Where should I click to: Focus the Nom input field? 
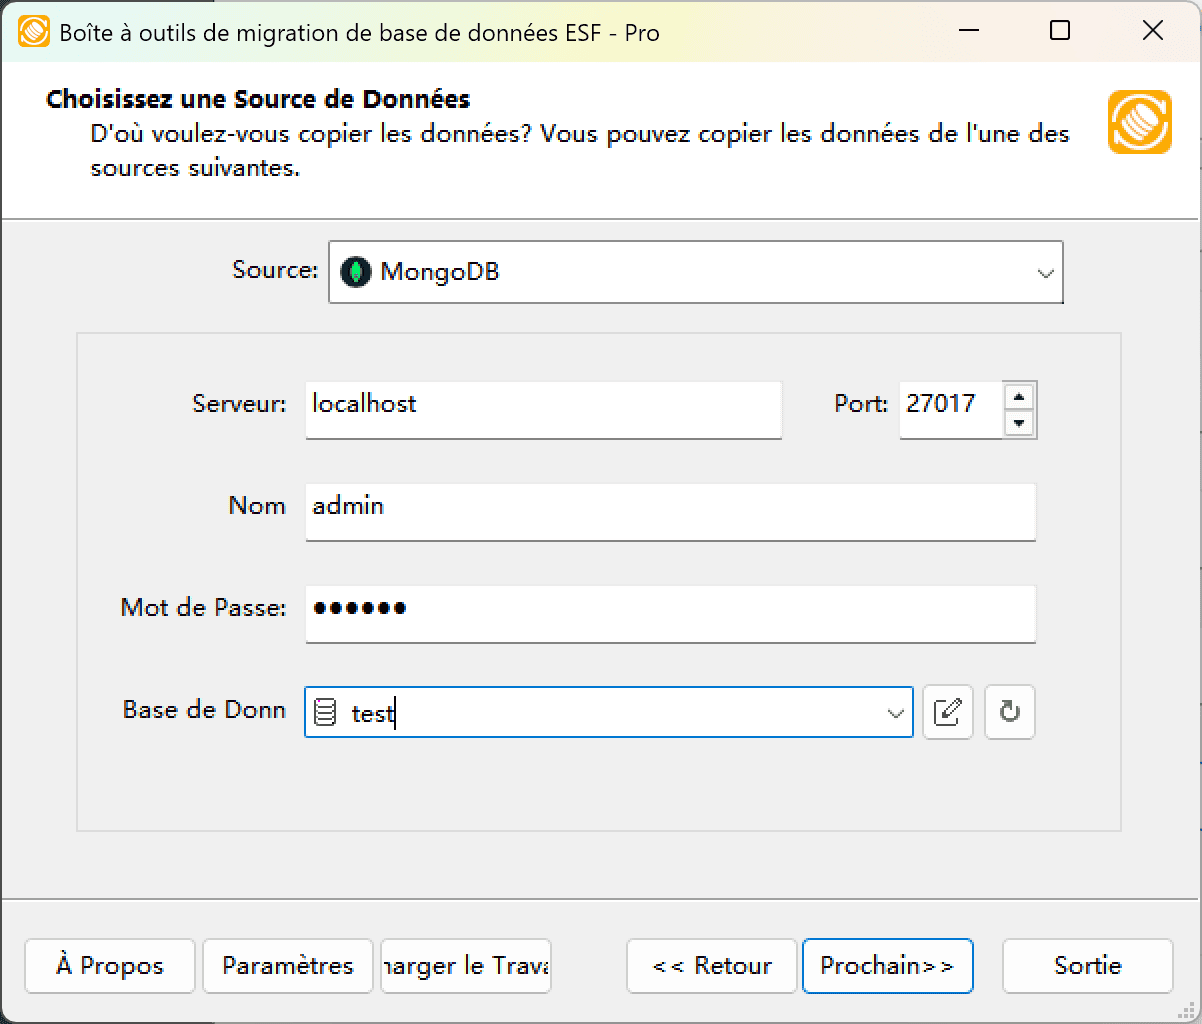tap(670, 511)
